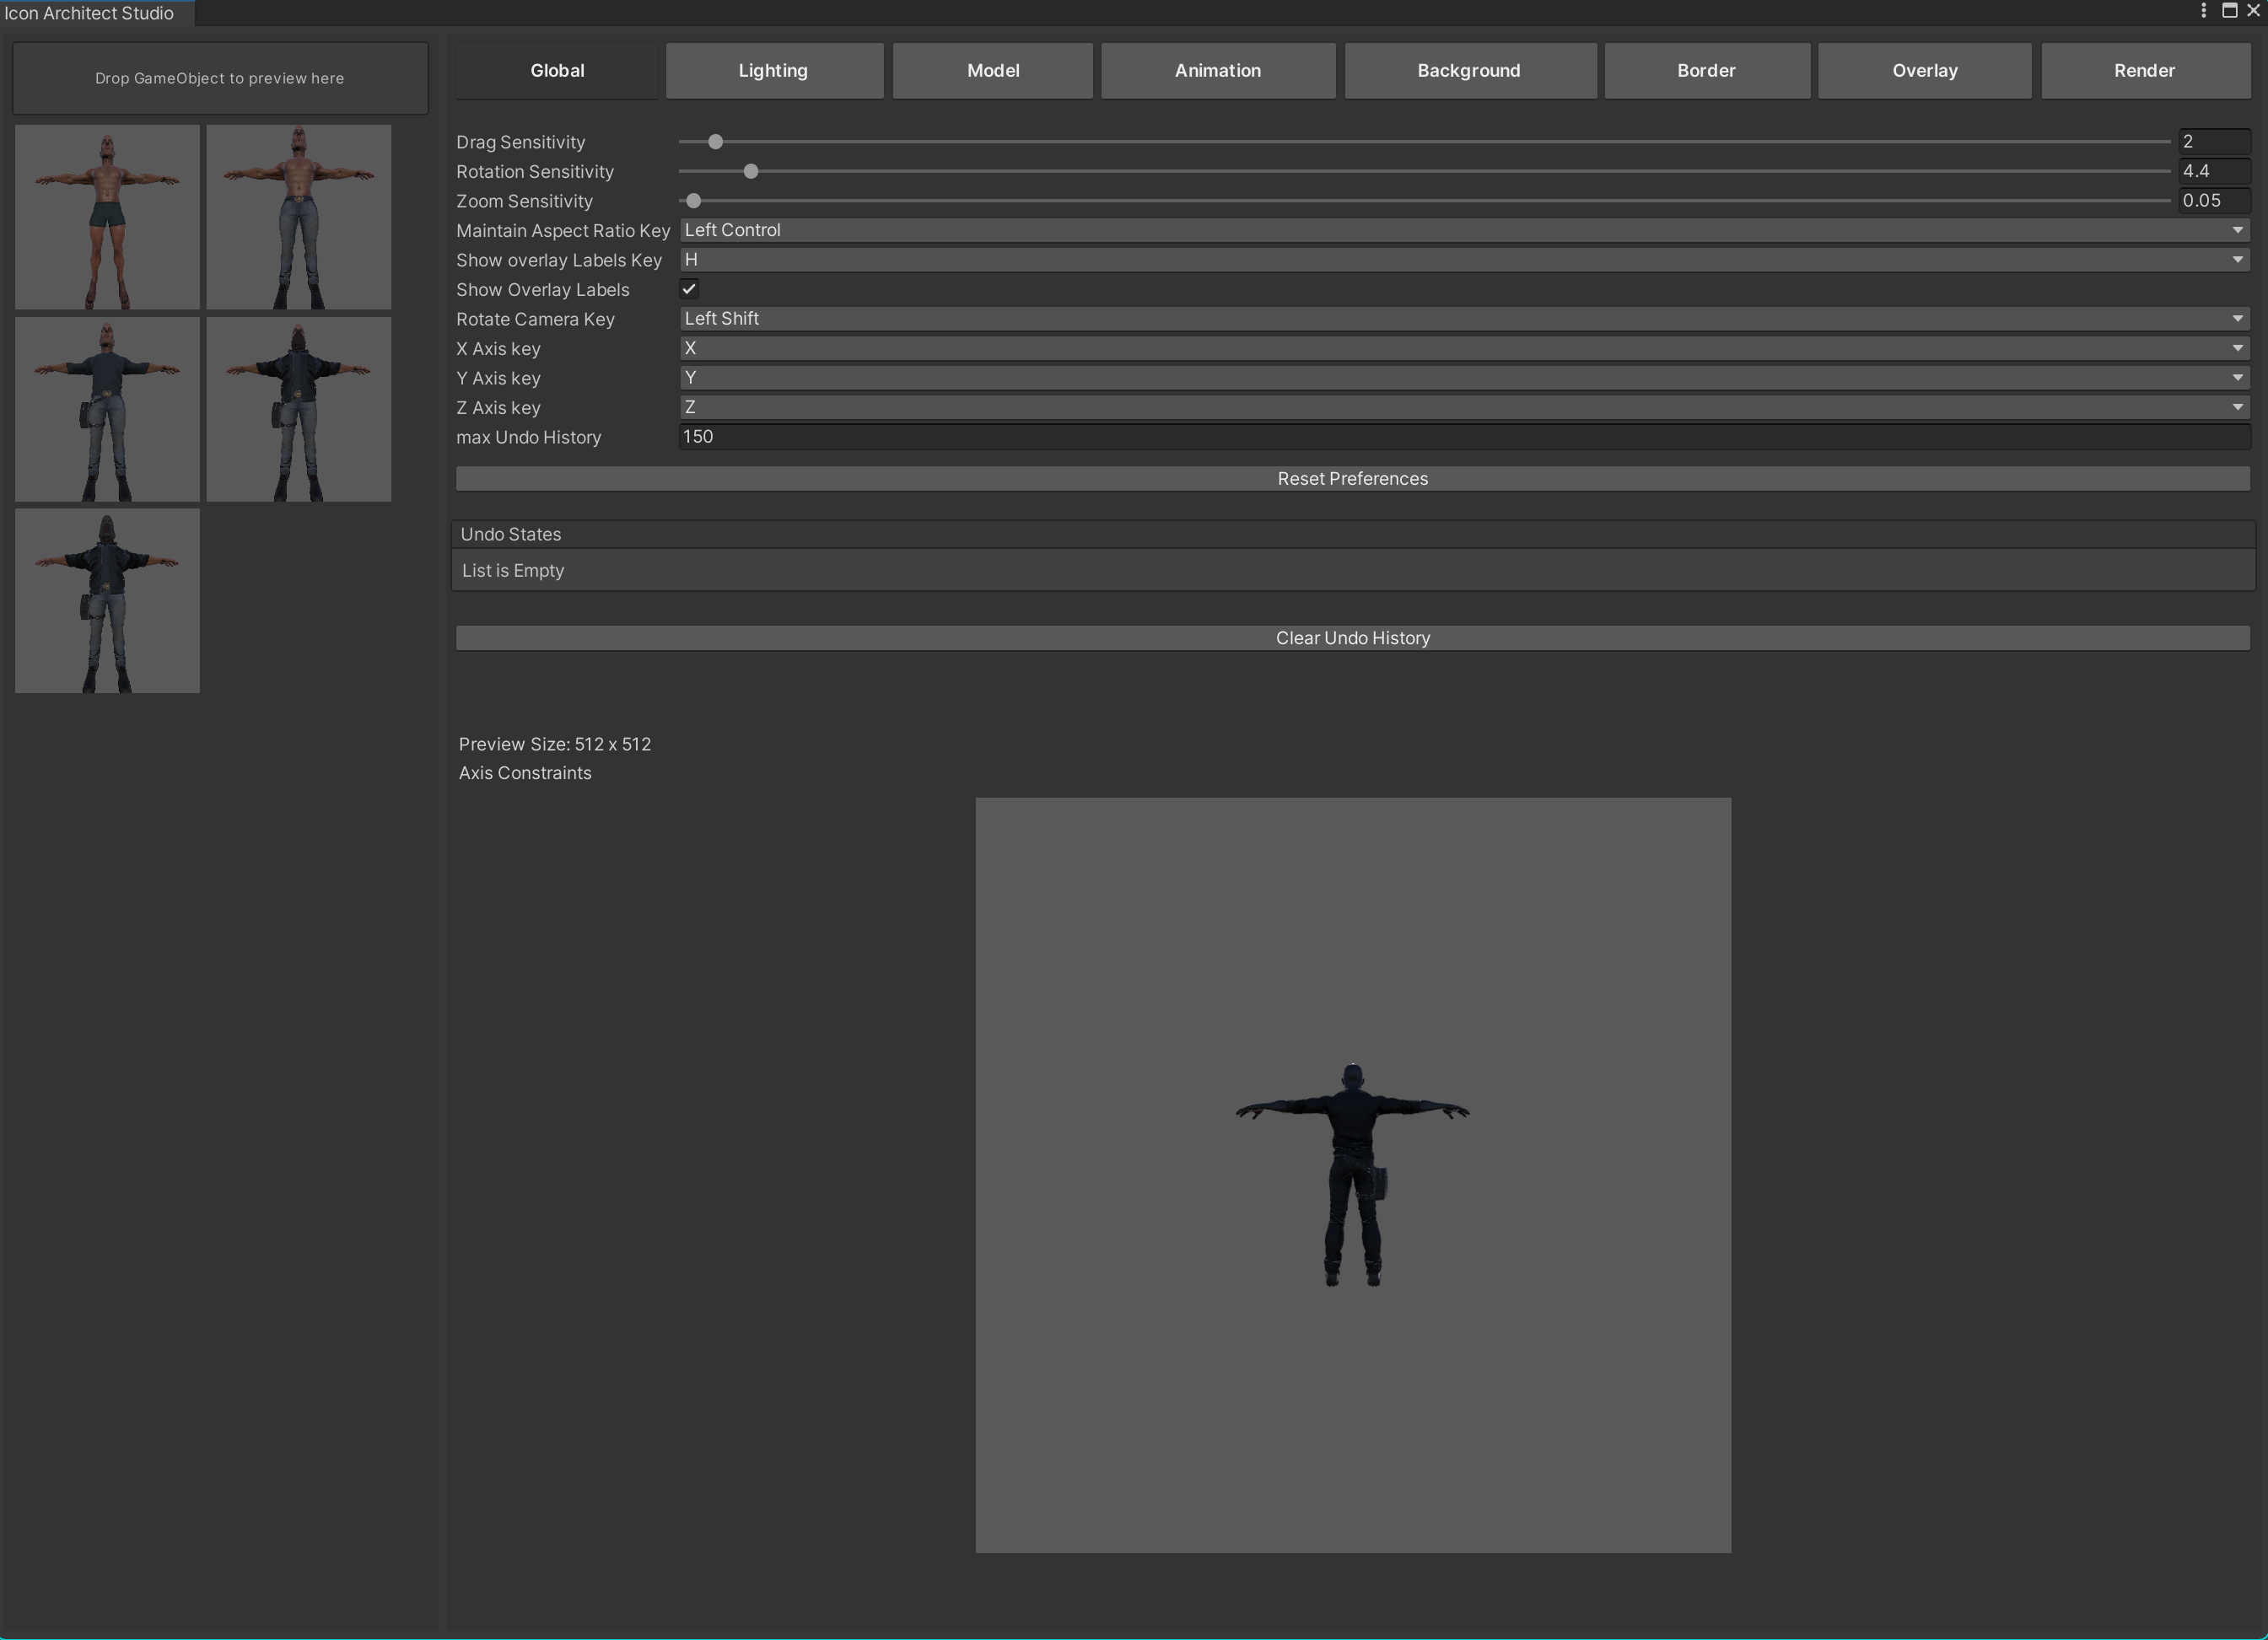This screenshot has height=1640, width=2268.
Task: Select the shirtless jeans character thumbnail
Action: 298,216
